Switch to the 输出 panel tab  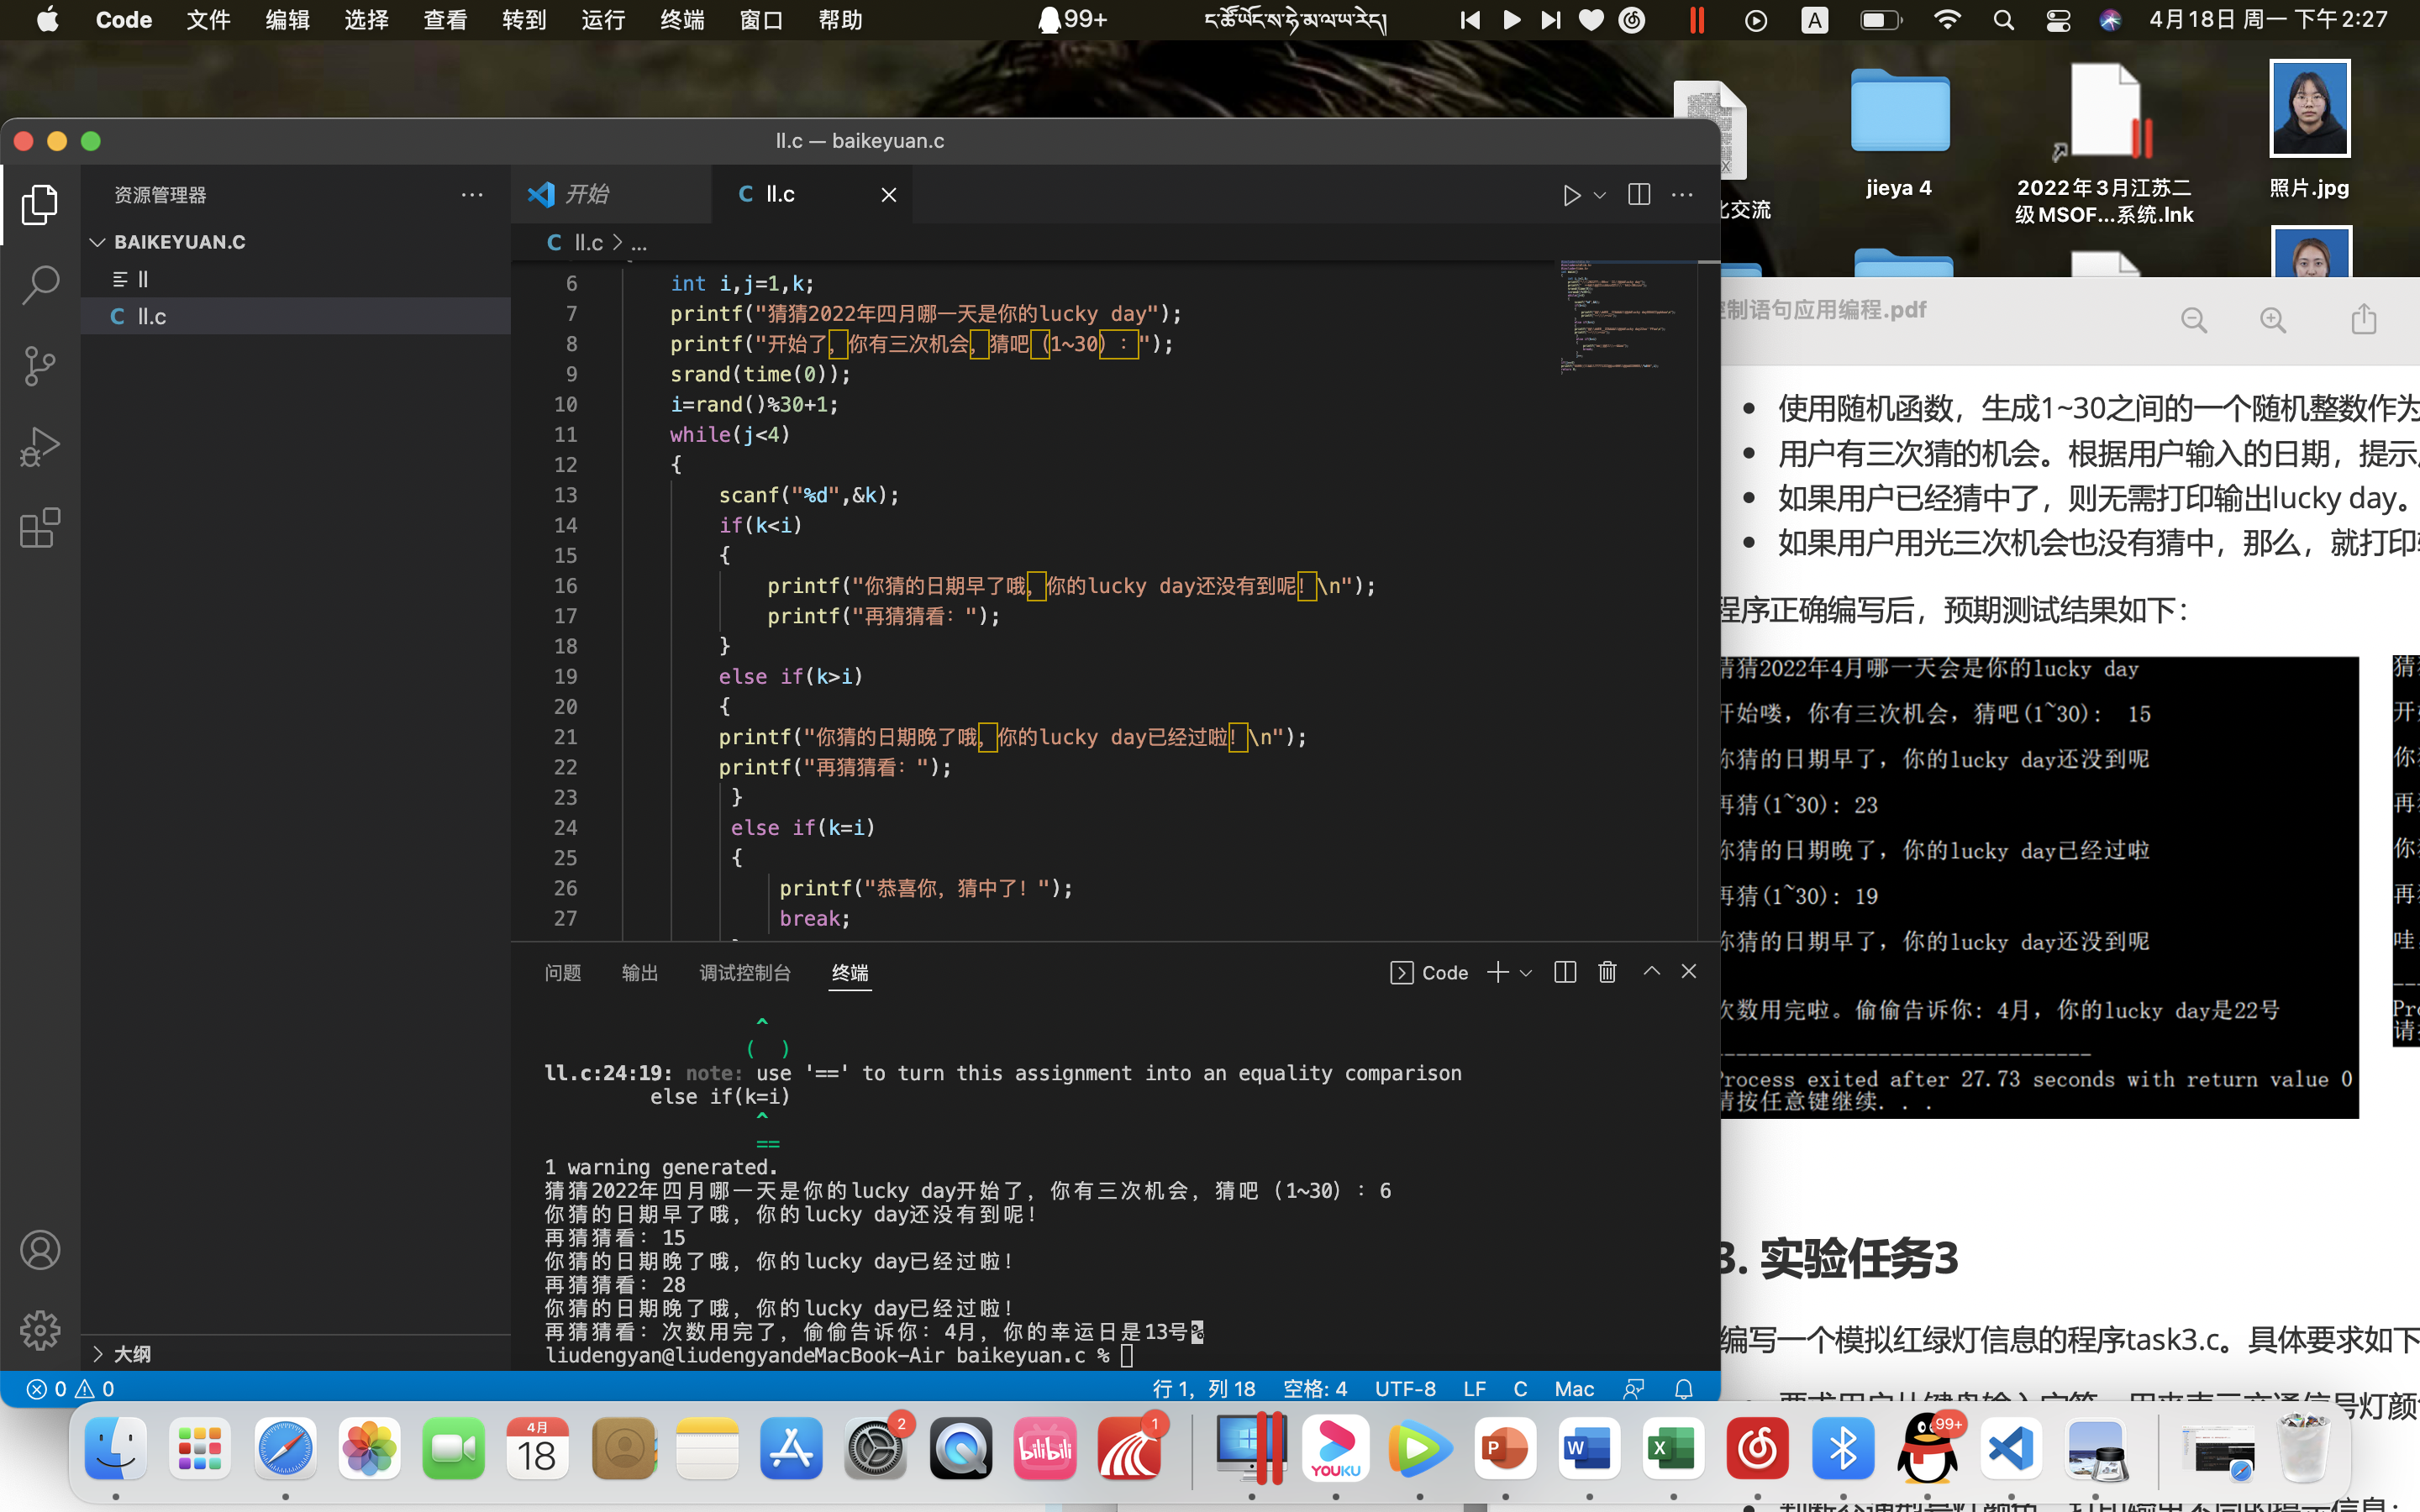tap(639, 973)
